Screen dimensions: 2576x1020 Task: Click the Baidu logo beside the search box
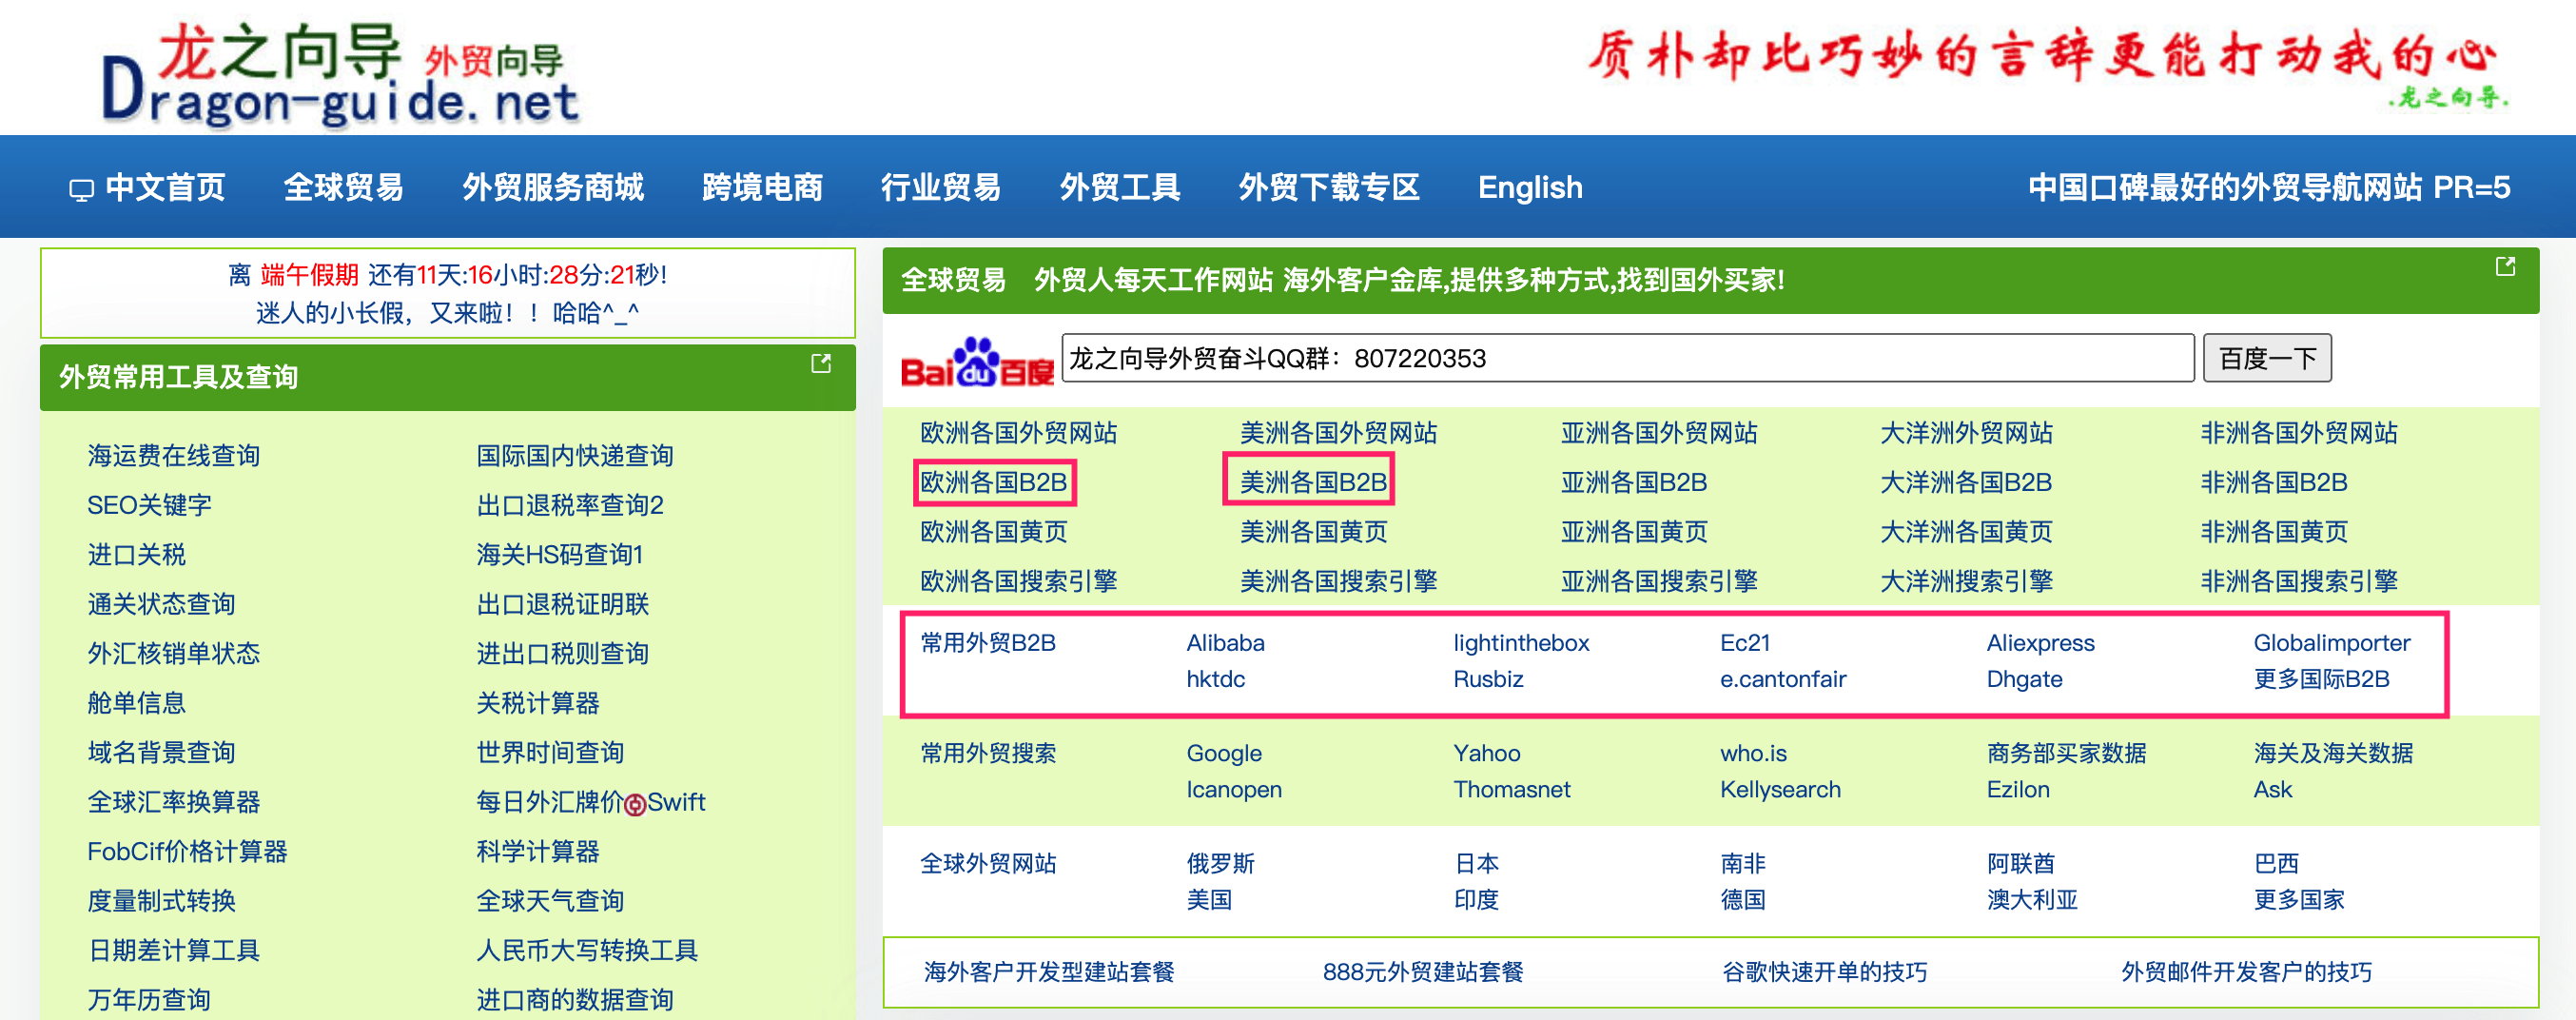(977, 361)
